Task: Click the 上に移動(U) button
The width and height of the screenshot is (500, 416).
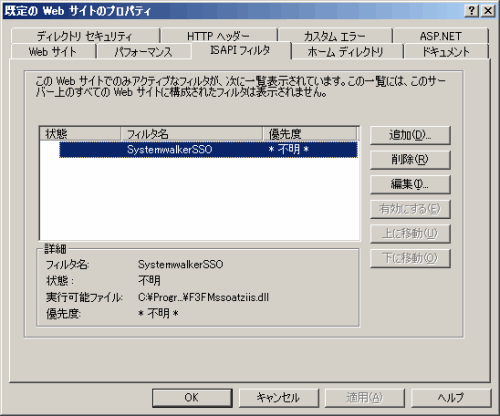Action: (x=410, y=234)
